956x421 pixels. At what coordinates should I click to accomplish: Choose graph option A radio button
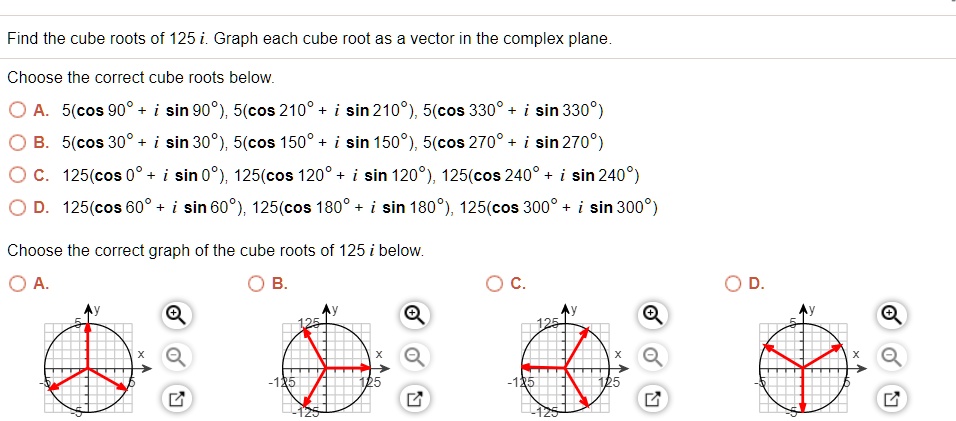[x=17, y=283]
